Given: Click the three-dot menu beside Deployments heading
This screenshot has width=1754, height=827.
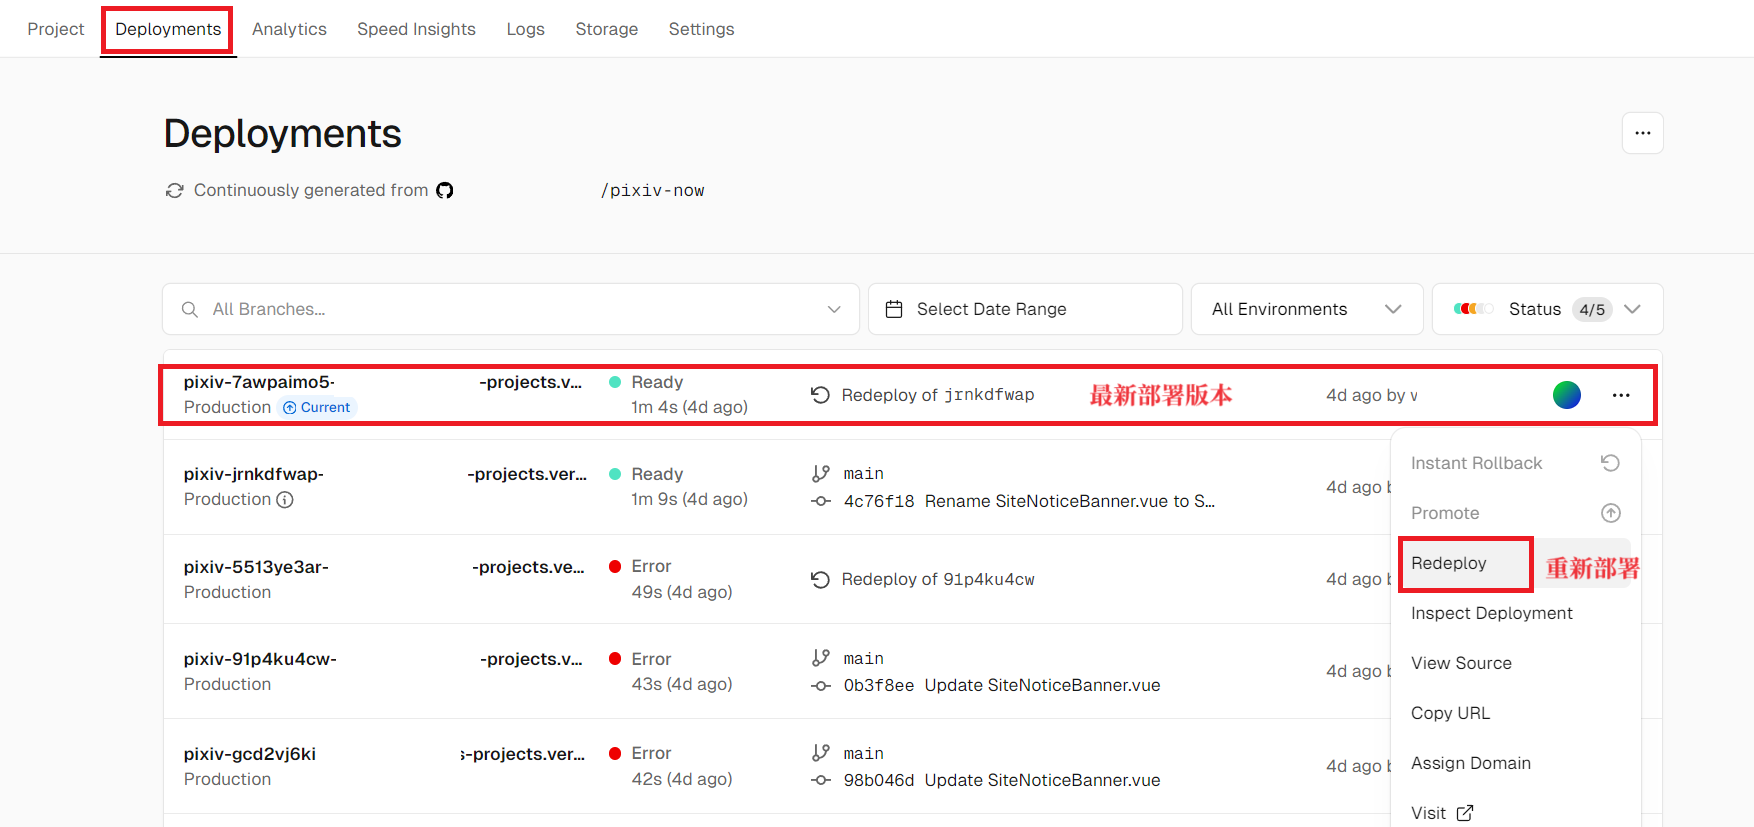Looking at the screenshot, I should pos(1642,133).
